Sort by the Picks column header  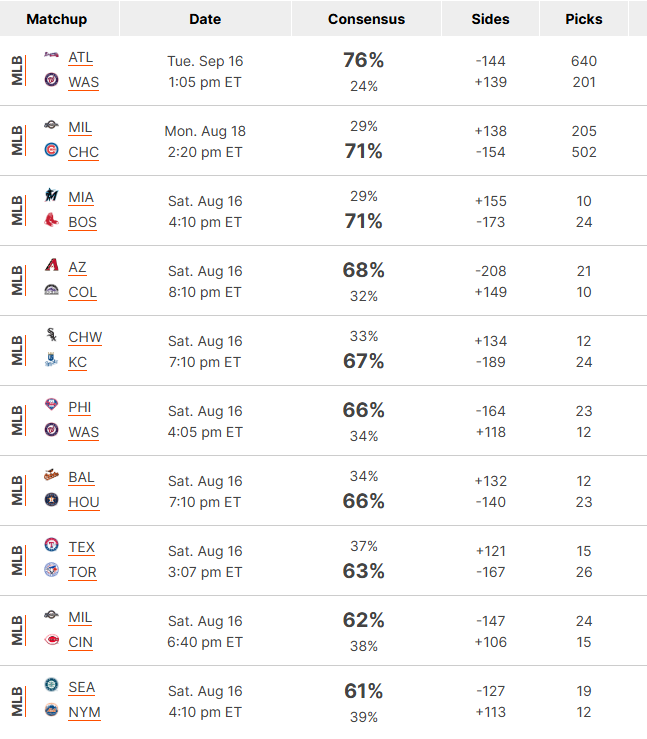[584, 19]
